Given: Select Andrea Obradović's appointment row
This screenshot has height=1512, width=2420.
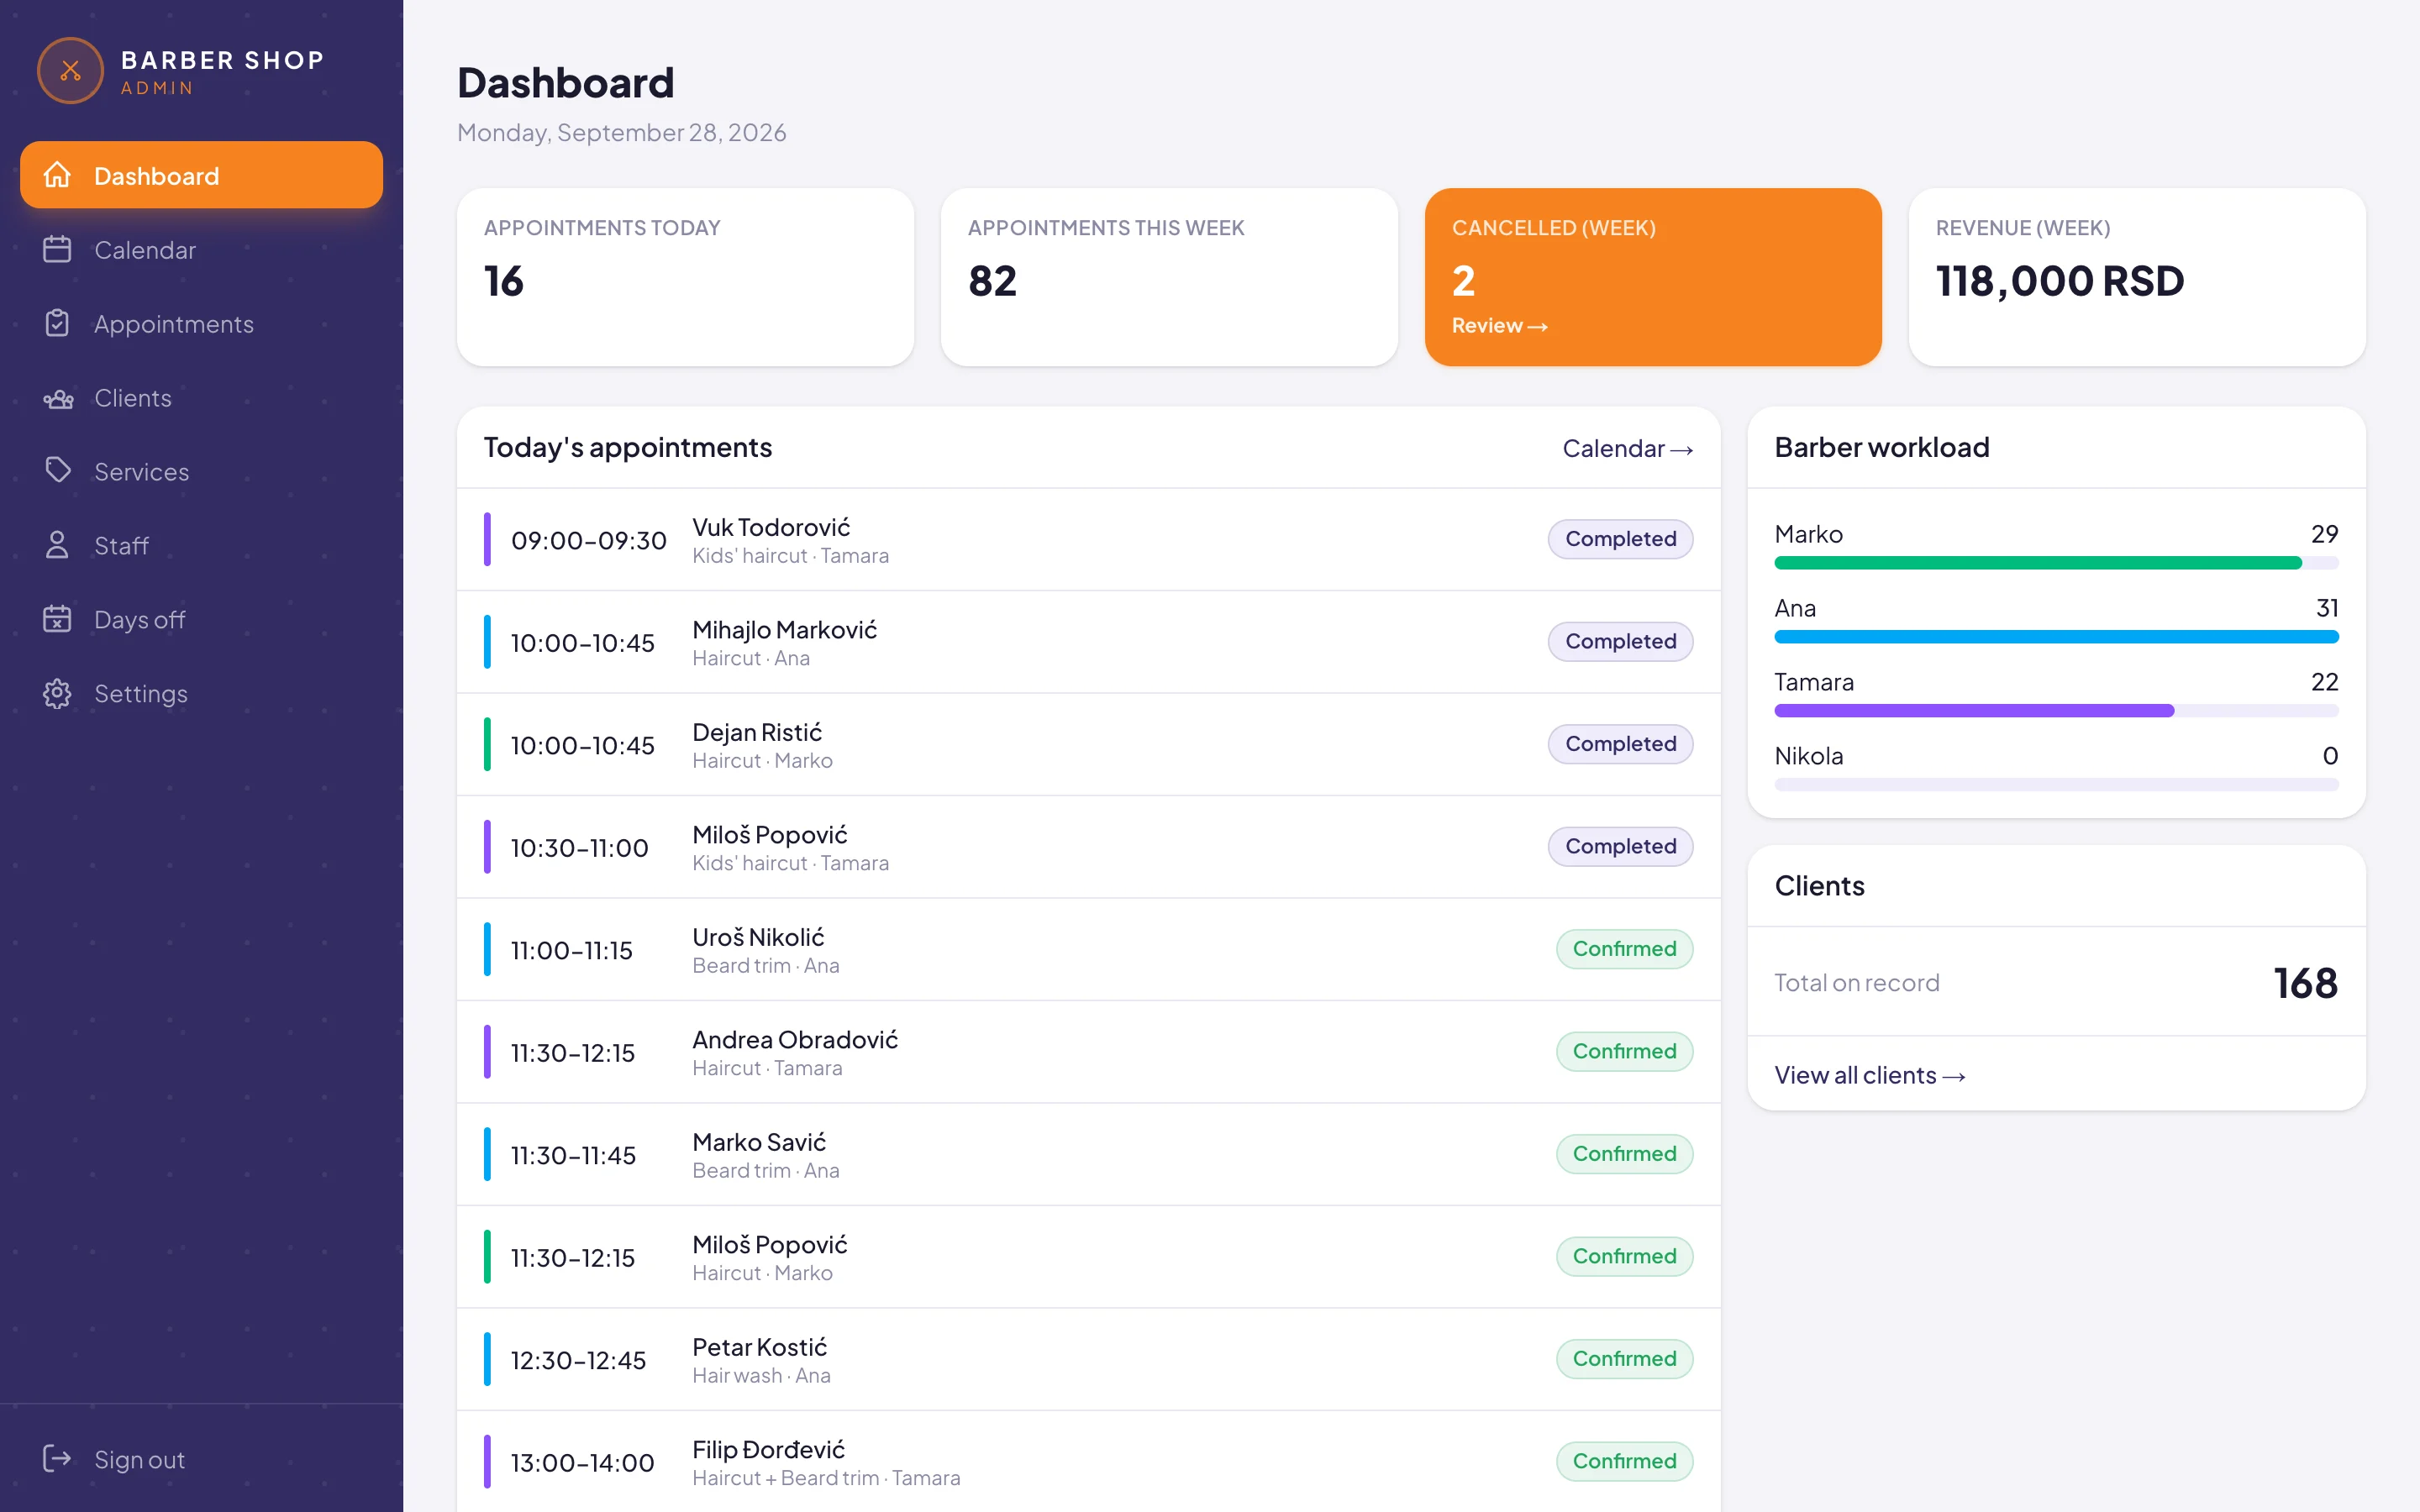Looking at the screenshot, I should (x=1088, y=1052).
